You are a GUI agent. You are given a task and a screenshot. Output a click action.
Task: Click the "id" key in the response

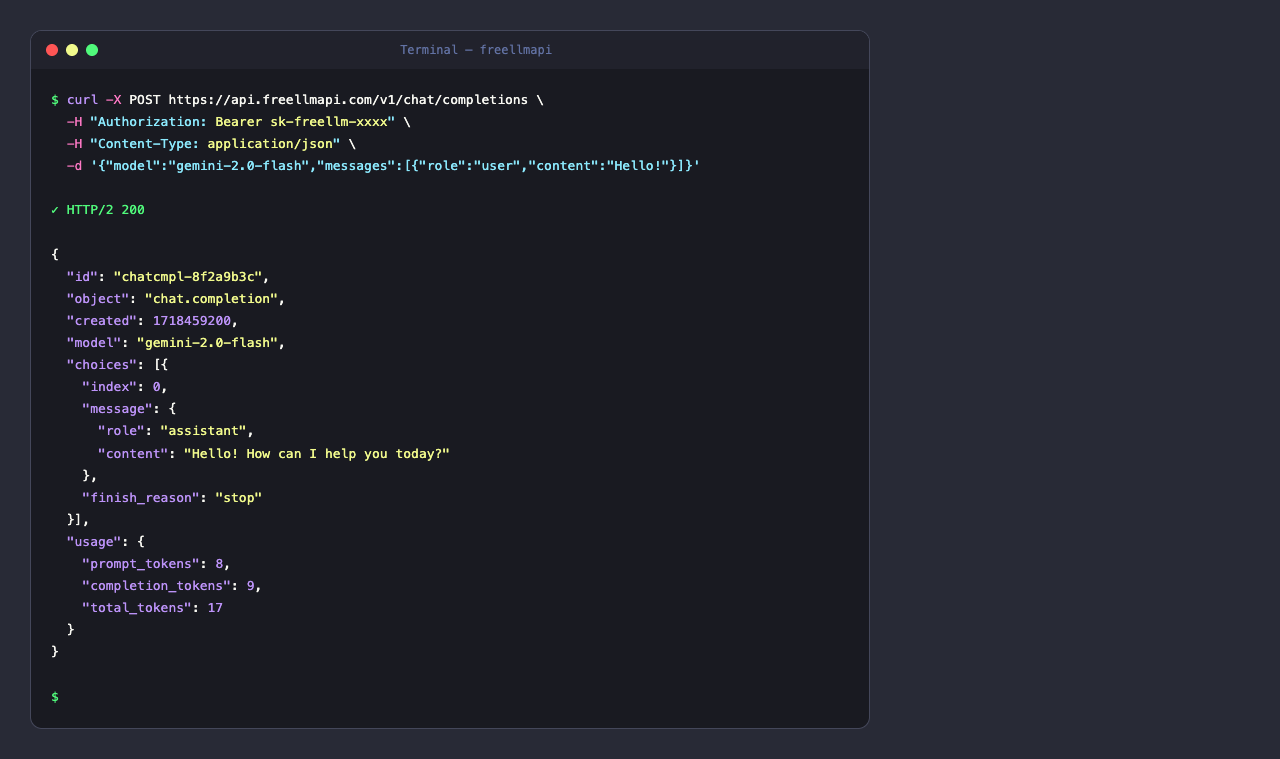[82, 277]
